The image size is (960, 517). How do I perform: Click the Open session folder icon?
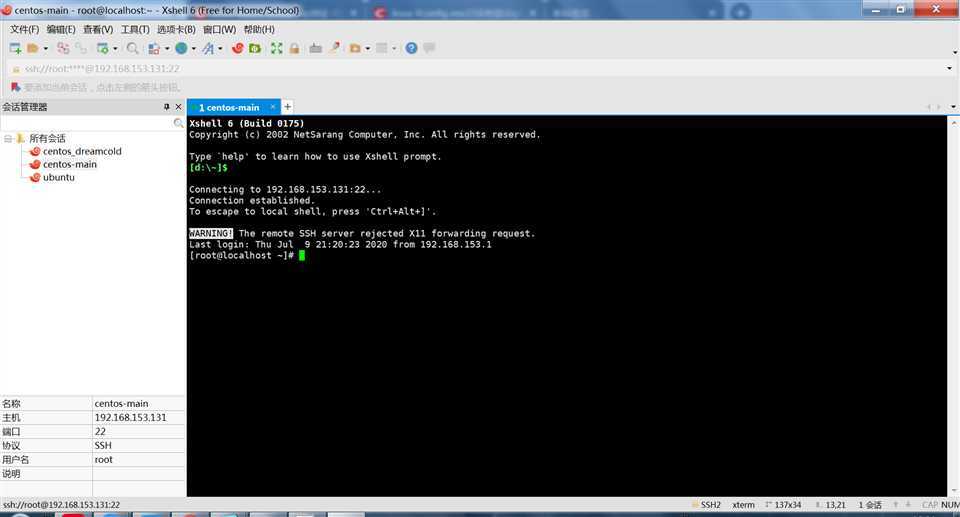[x=33, y=48]
